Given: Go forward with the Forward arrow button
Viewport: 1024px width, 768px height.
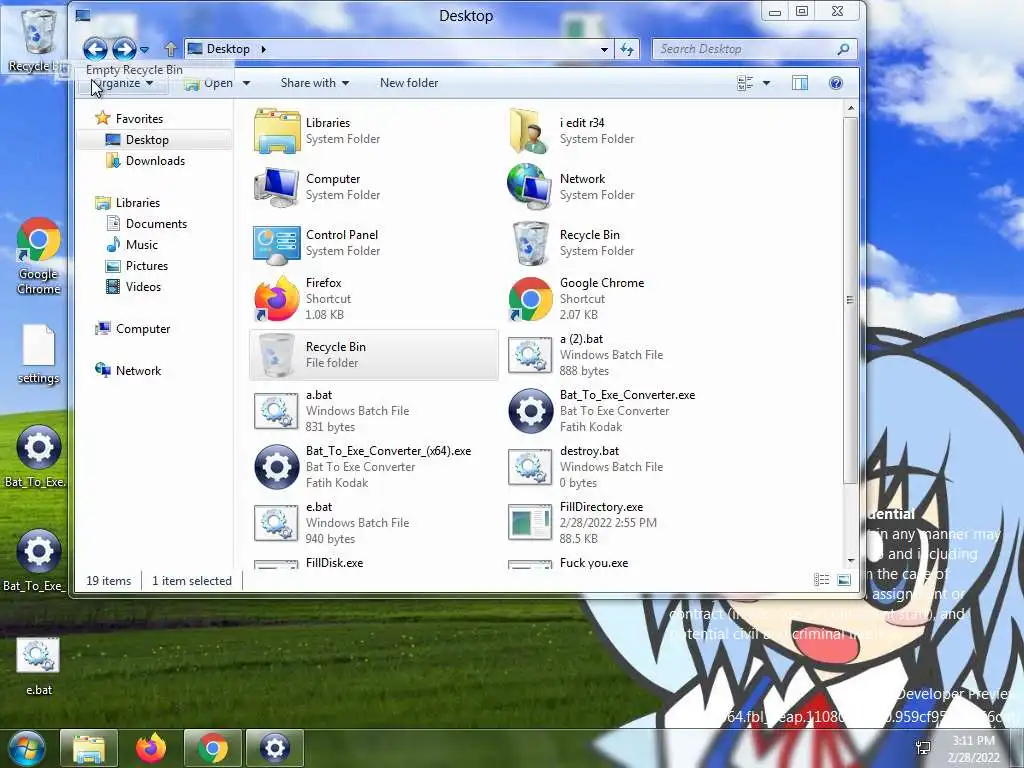Looking at the screenshot, I should point(124,49).
